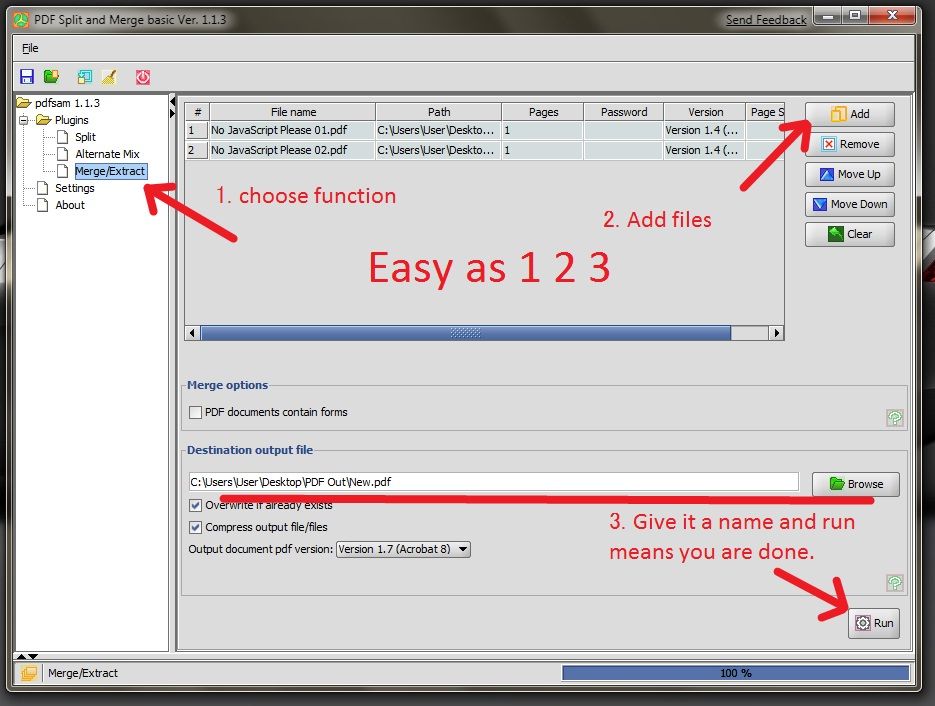The width and height of the screenshot is (935, 706).
Task: Click the help icon in Merge options
Action: click(x=895, y=418)
